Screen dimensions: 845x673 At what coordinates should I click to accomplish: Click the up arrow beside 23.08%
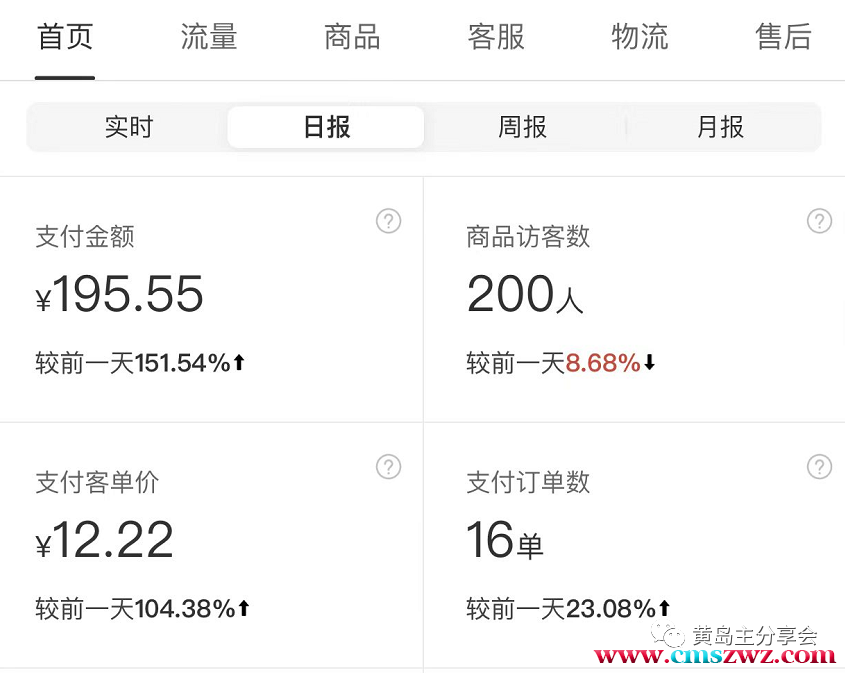(664, 608)
